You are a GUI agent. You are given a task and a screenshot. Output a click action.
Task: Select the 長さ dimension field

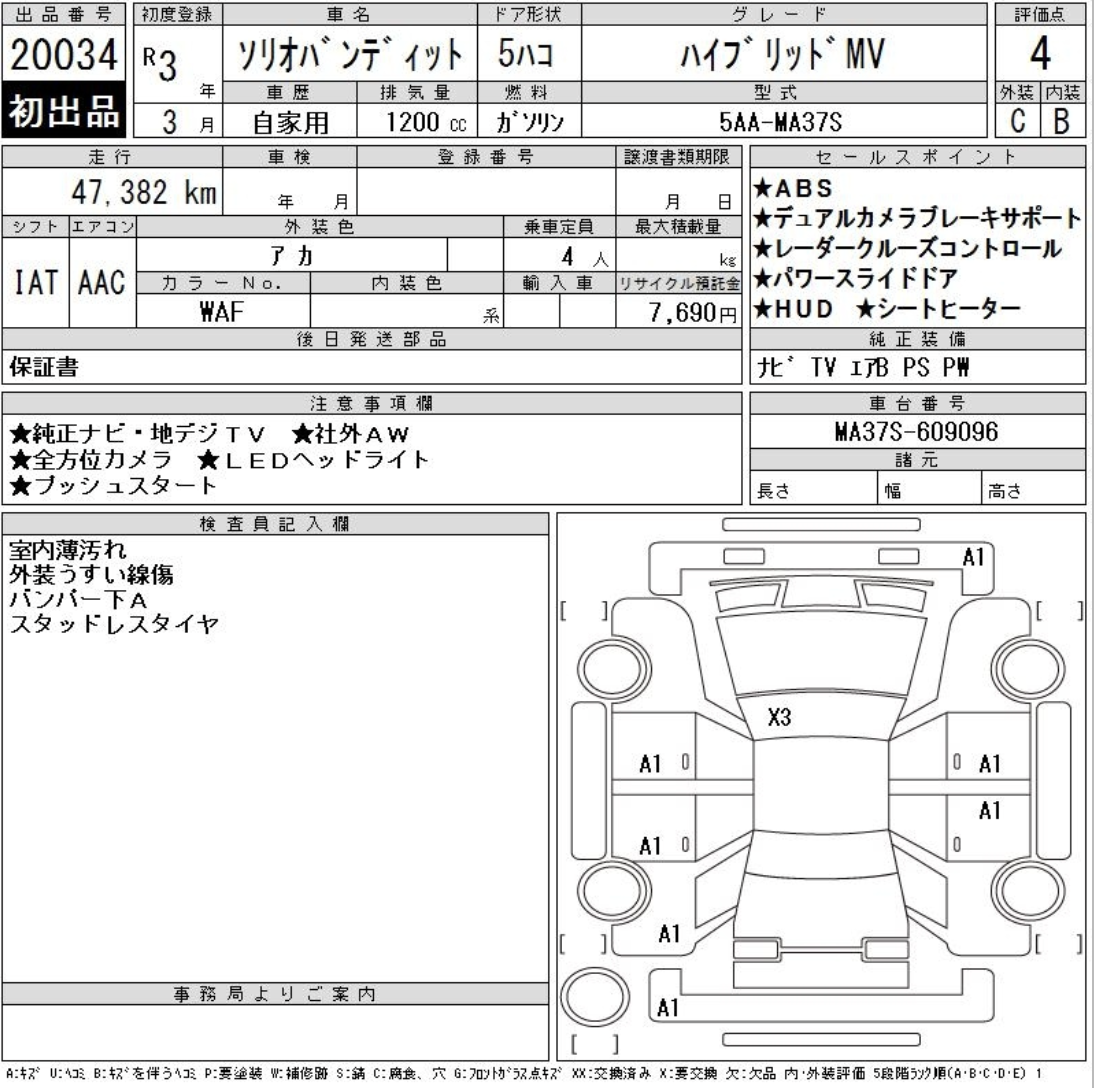(814, 488)
